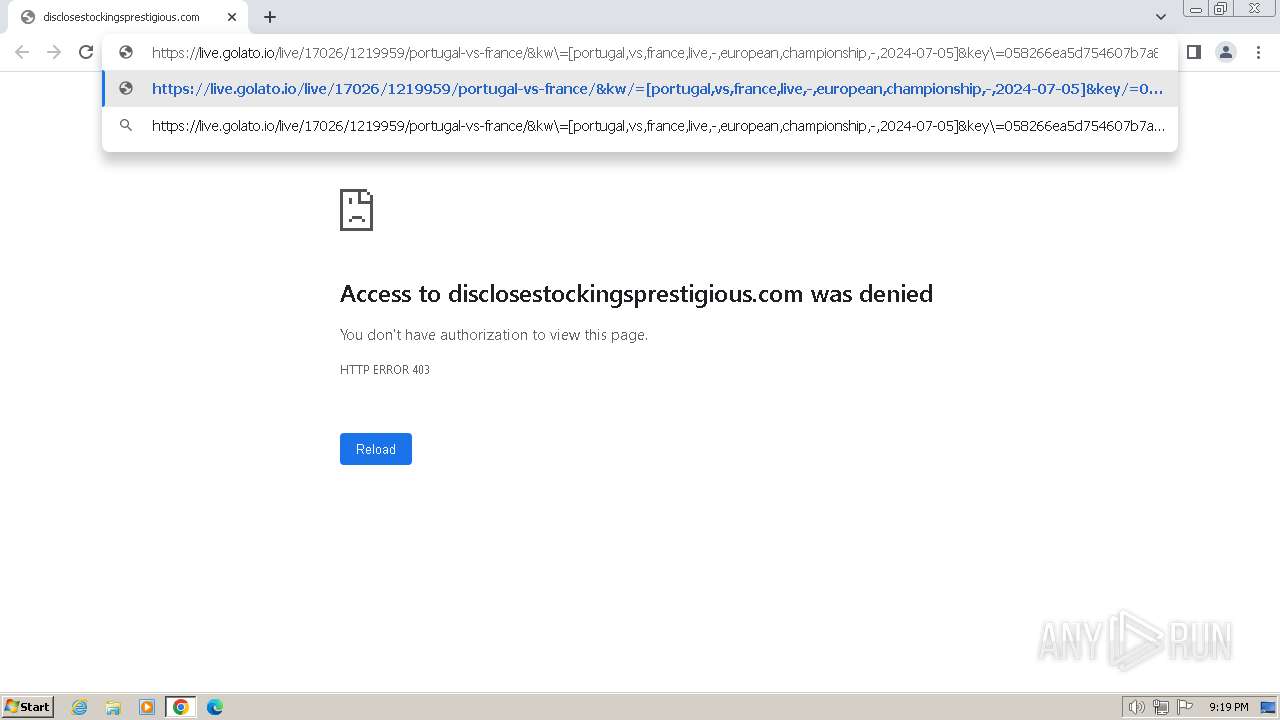Click the "HTTP ERROR 403" text
Viewport: 1280px width, 720px height.
tap(385, 370)
